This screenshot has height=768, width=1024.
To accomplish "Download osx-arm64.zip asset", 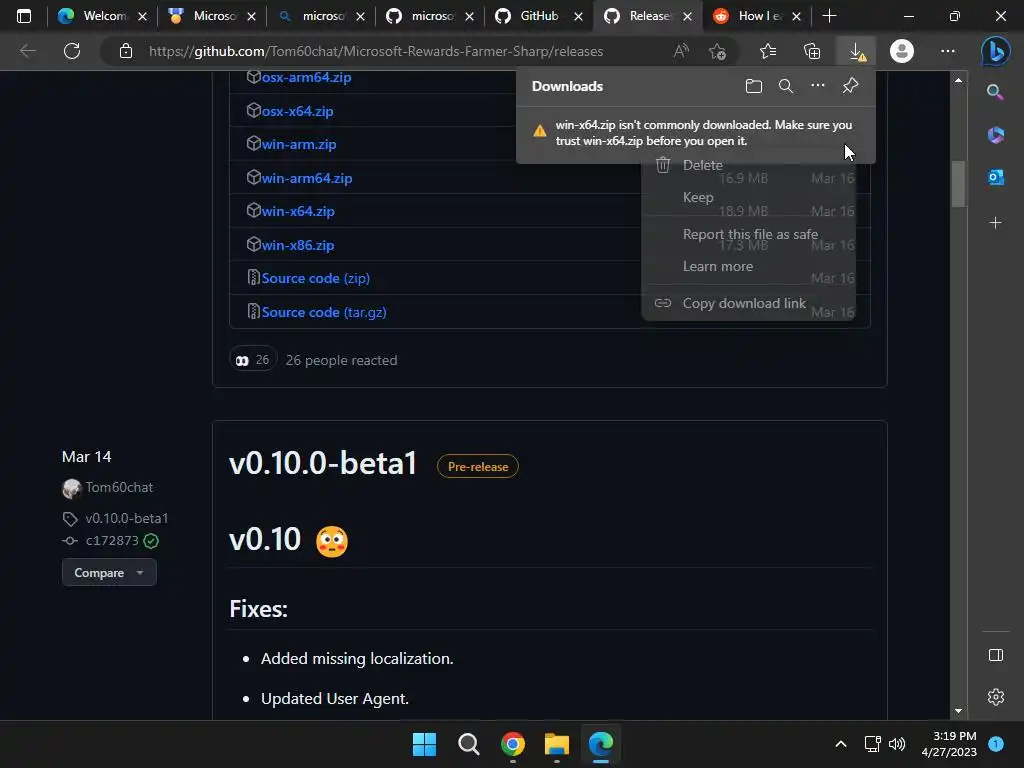I will tap(306, 77).
